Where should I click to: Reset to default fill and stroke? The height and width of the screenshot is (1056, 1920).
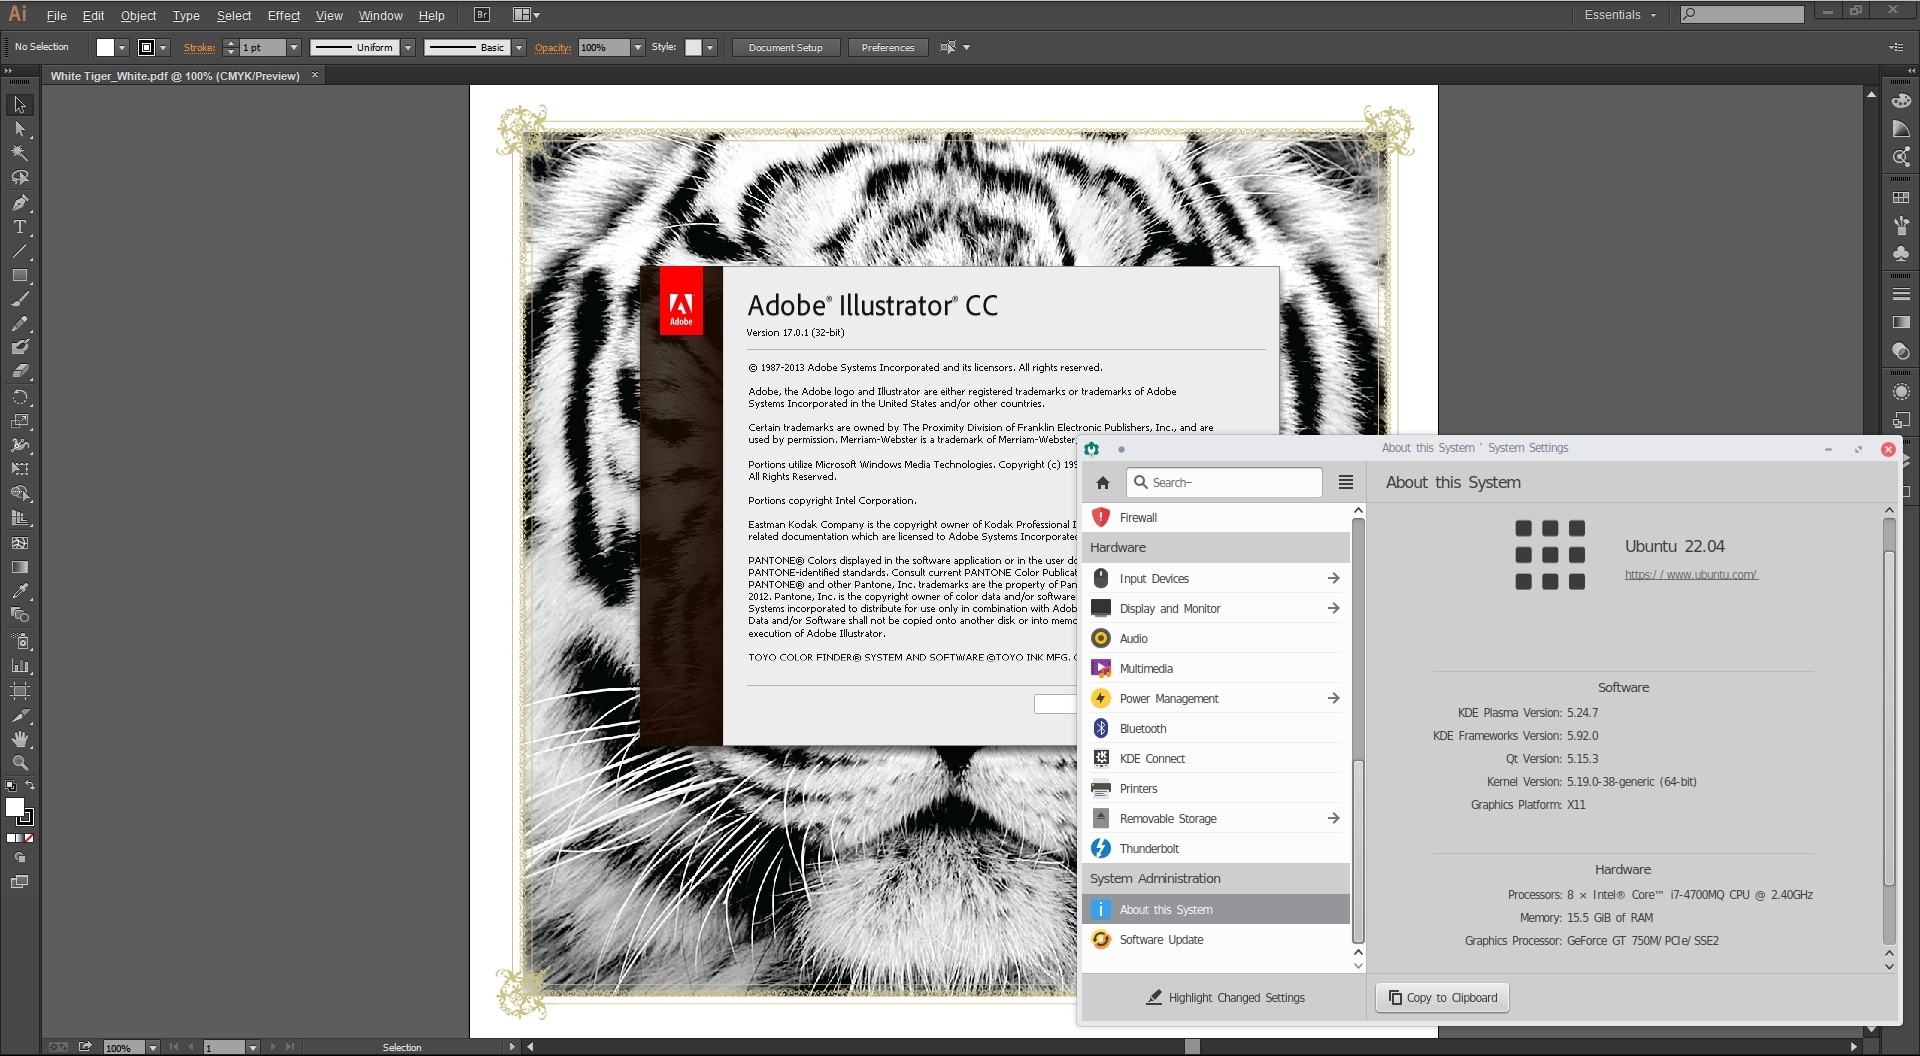[x=11, y=786]
